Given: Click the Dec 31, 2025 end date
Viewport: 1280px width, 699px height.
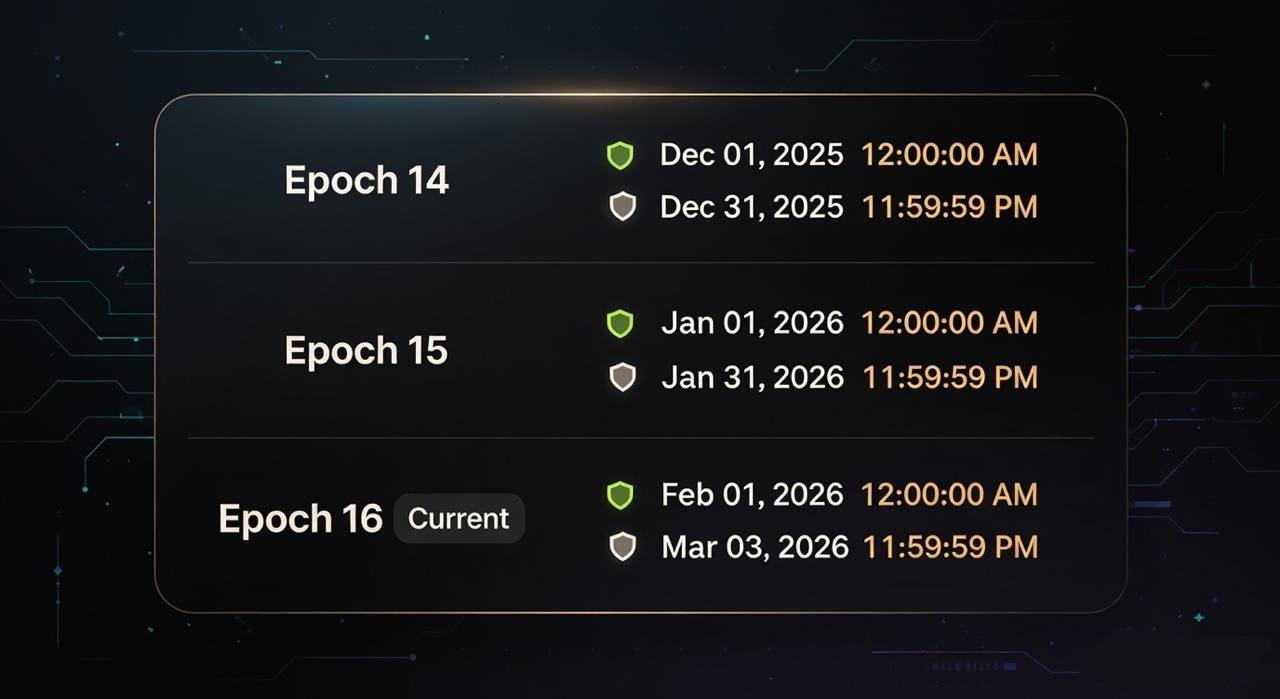Looking at the screenshot, I should click(751, 207).
